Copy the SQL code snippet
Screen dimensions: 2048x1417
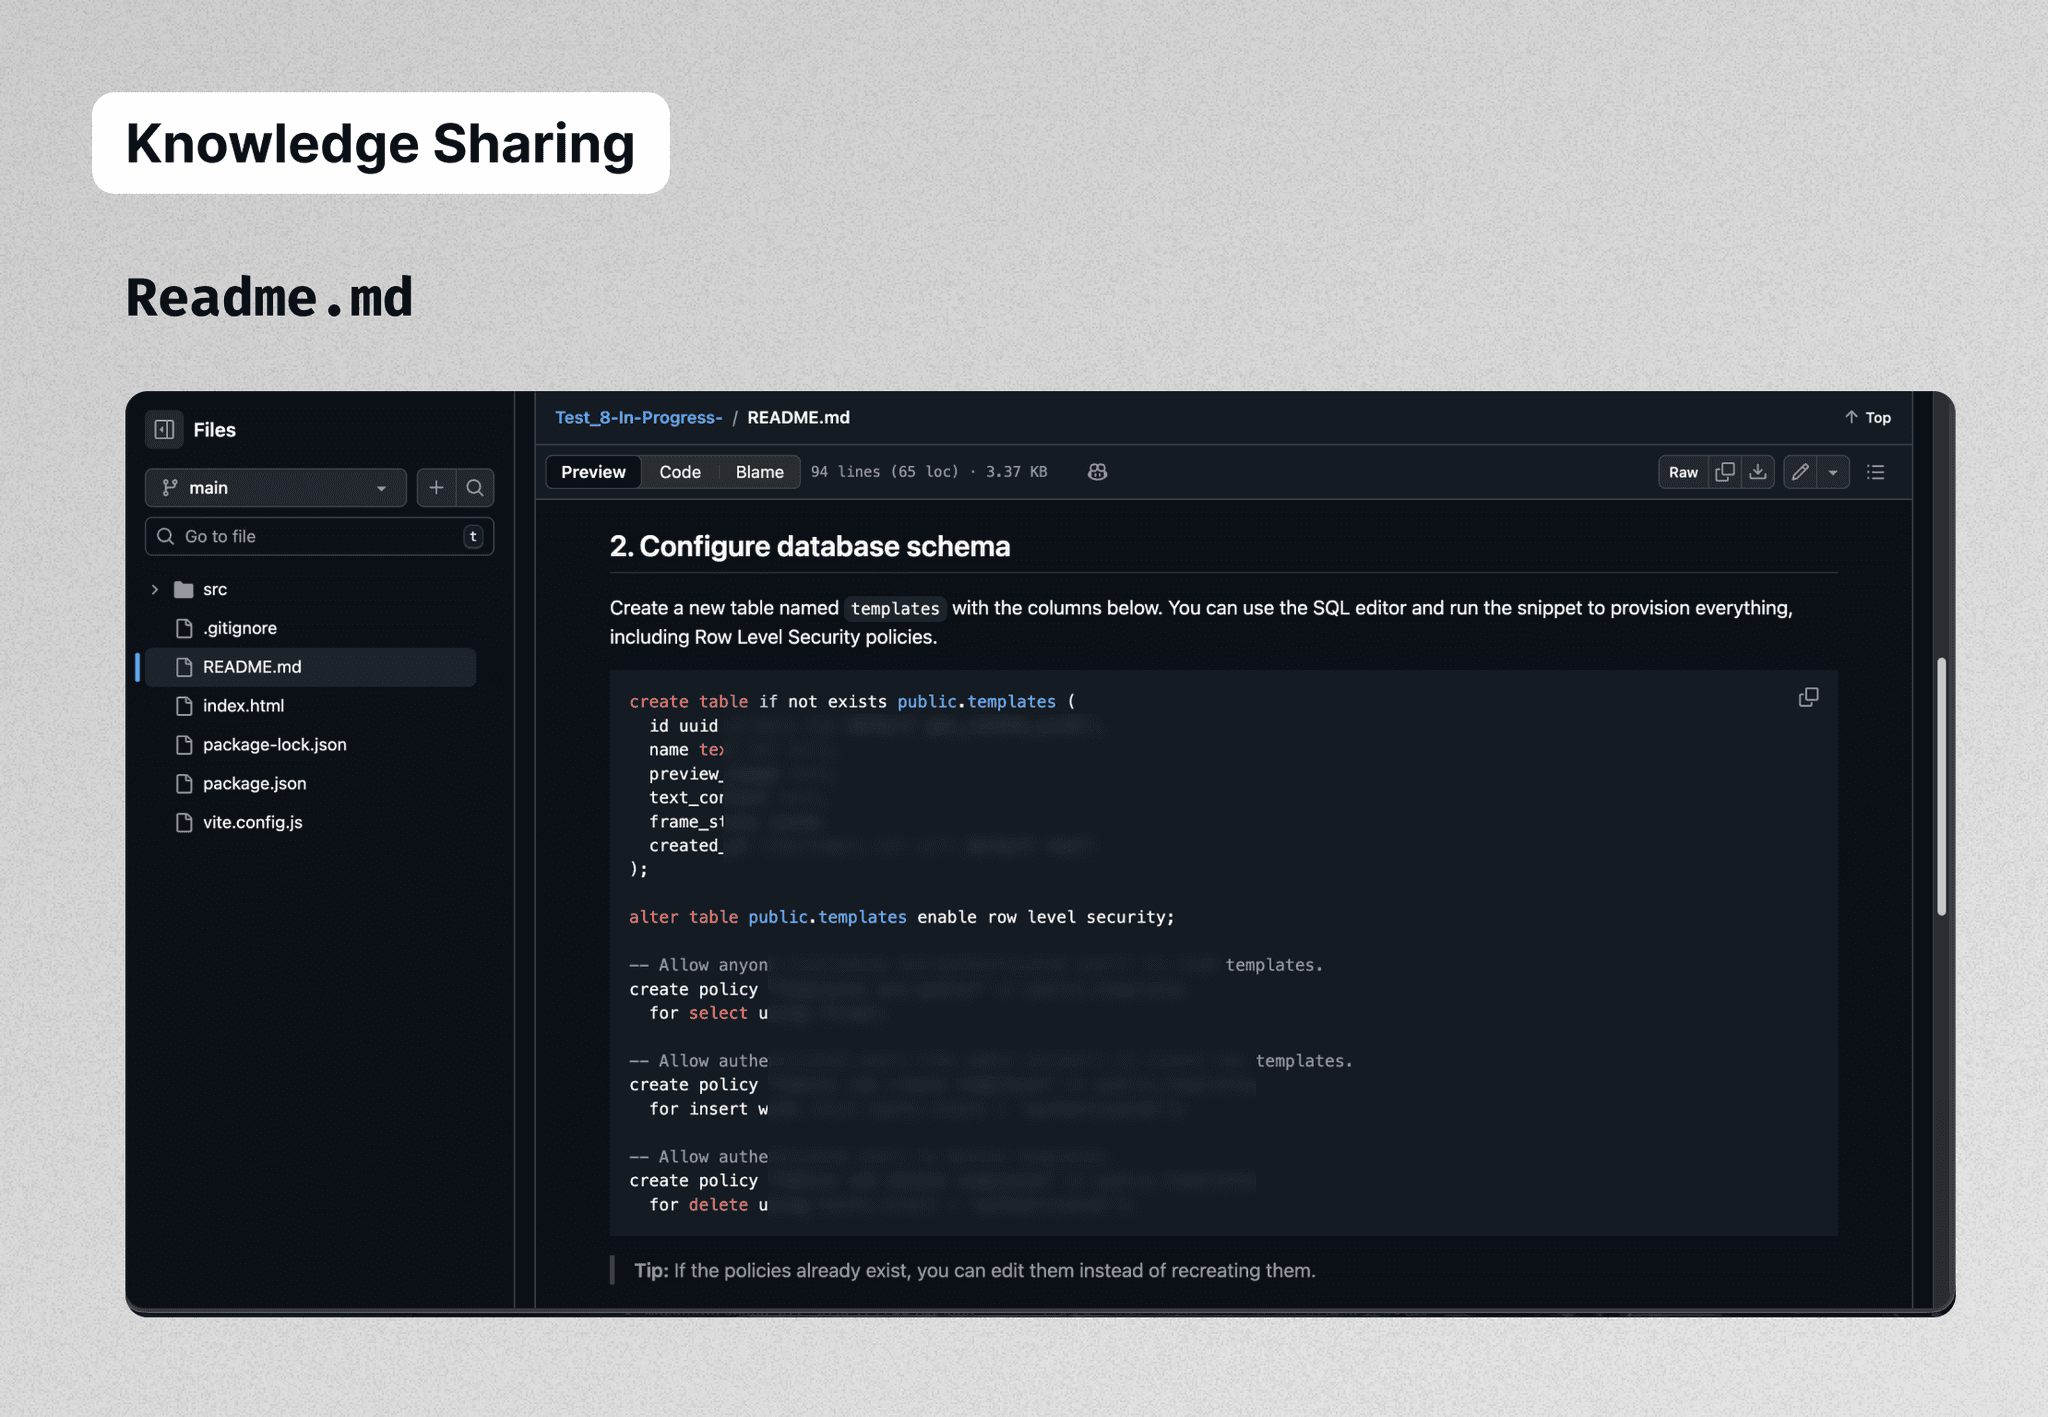tap(1808, 697)
